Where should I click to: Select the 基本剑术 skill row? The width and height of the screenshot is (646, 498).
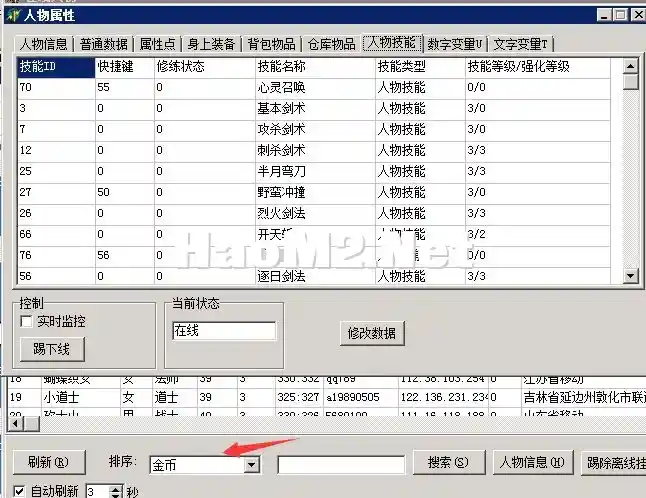pyautogui.click(x=314, y=109)
